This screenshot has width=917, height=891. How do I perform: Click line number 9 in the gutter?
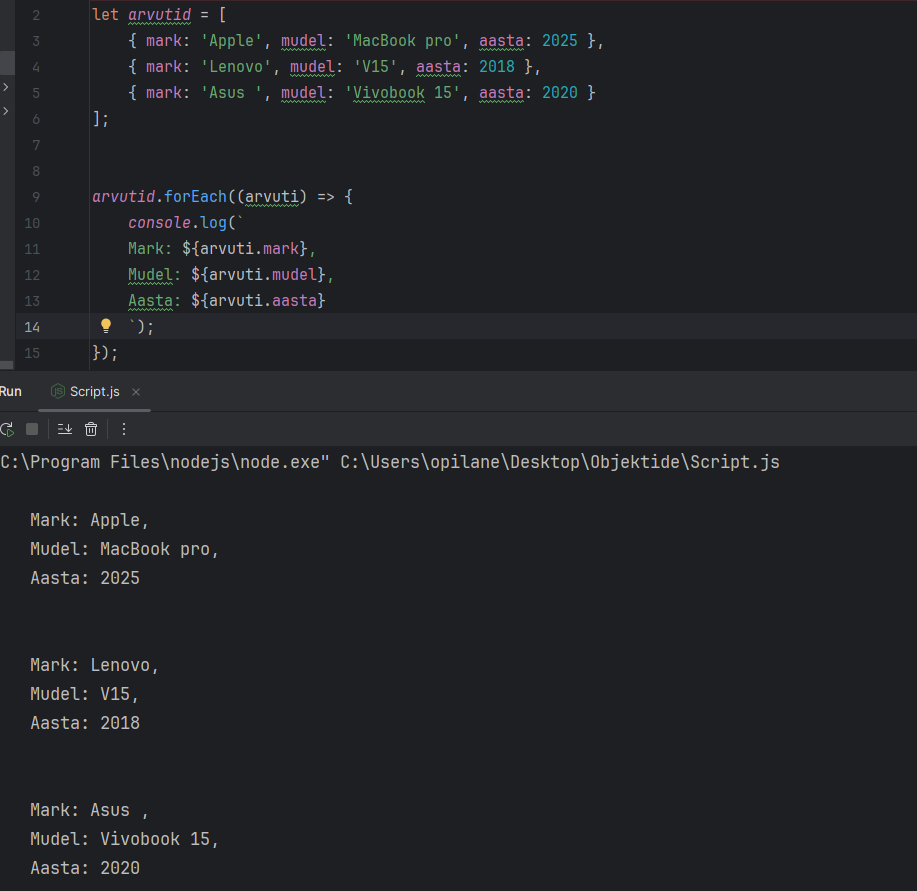tap(35, 197)
